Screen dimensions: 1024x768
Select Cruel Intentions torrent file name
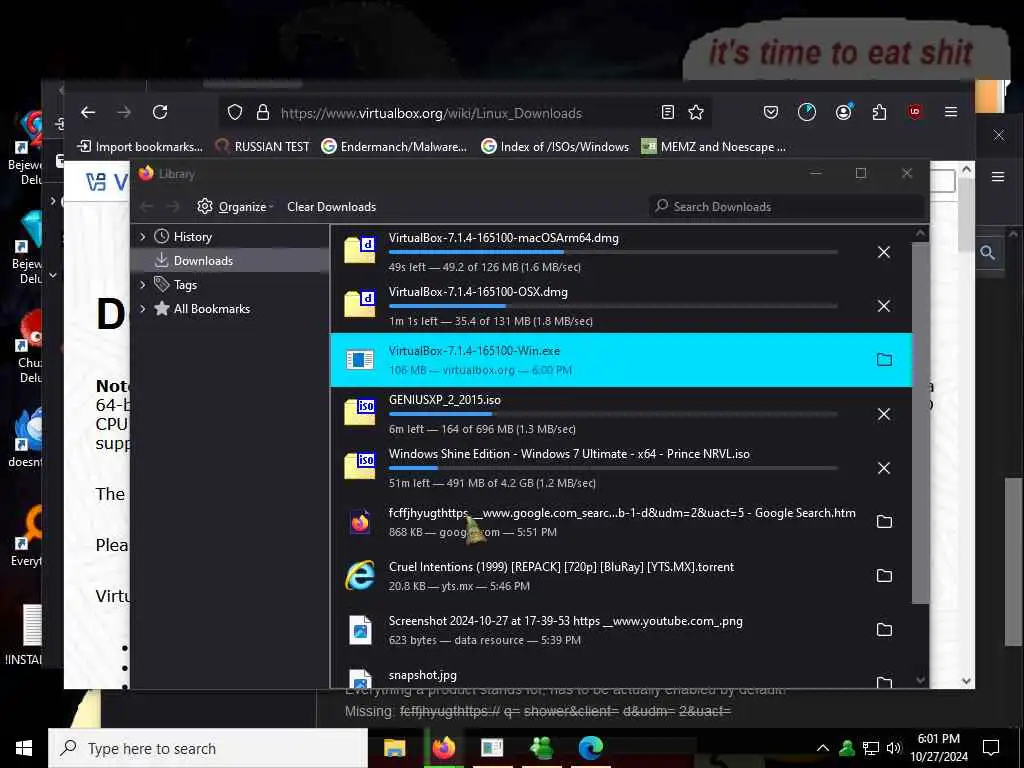click(561, 567)
